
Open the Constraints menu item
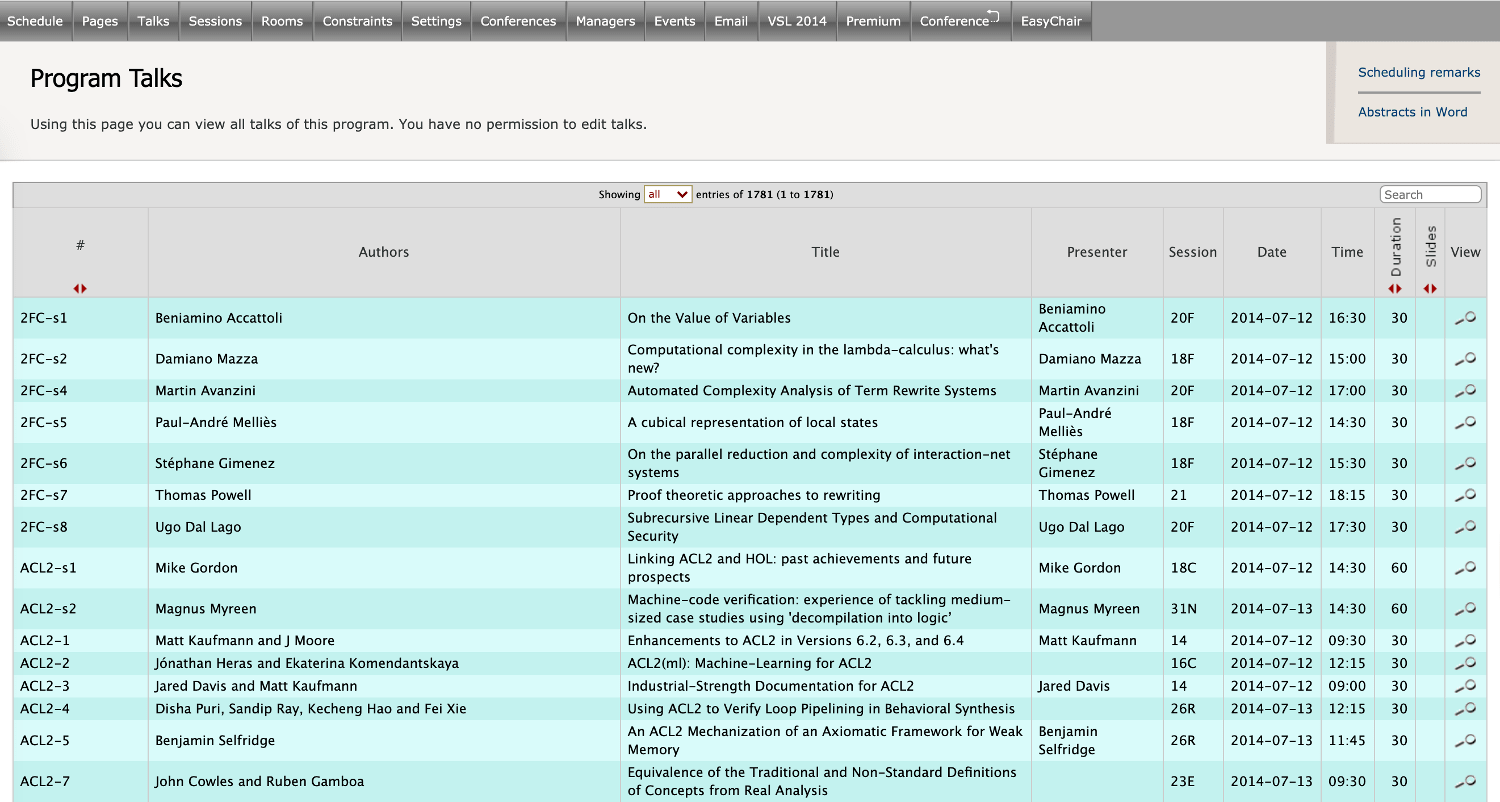[357, 21]
